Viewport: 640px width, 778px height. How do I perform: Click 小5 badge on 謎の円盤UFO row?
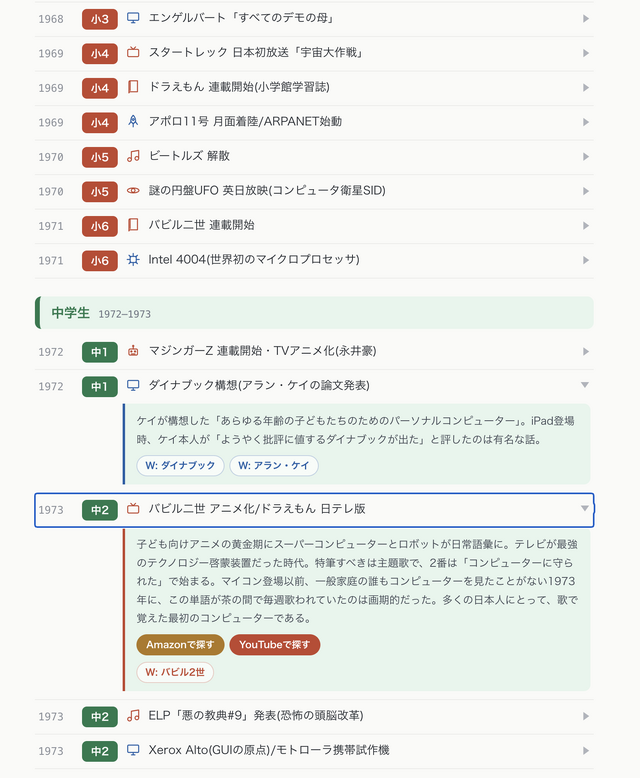100,192
